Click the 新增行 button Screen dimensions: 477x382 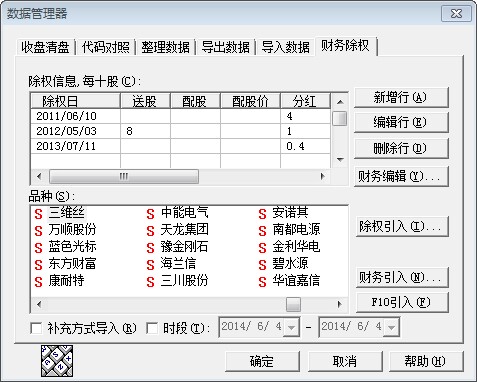tap(401, 98)
